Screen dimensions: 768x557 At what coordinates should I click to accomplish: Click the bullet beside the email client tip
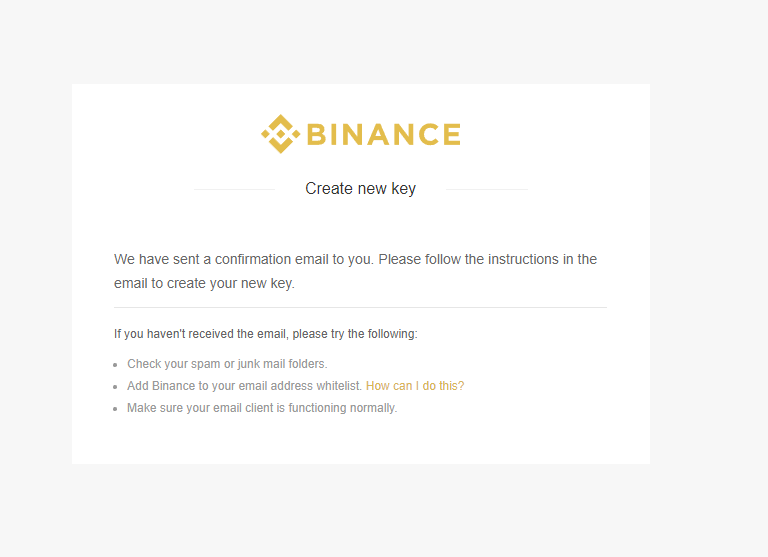coord(116,409)
